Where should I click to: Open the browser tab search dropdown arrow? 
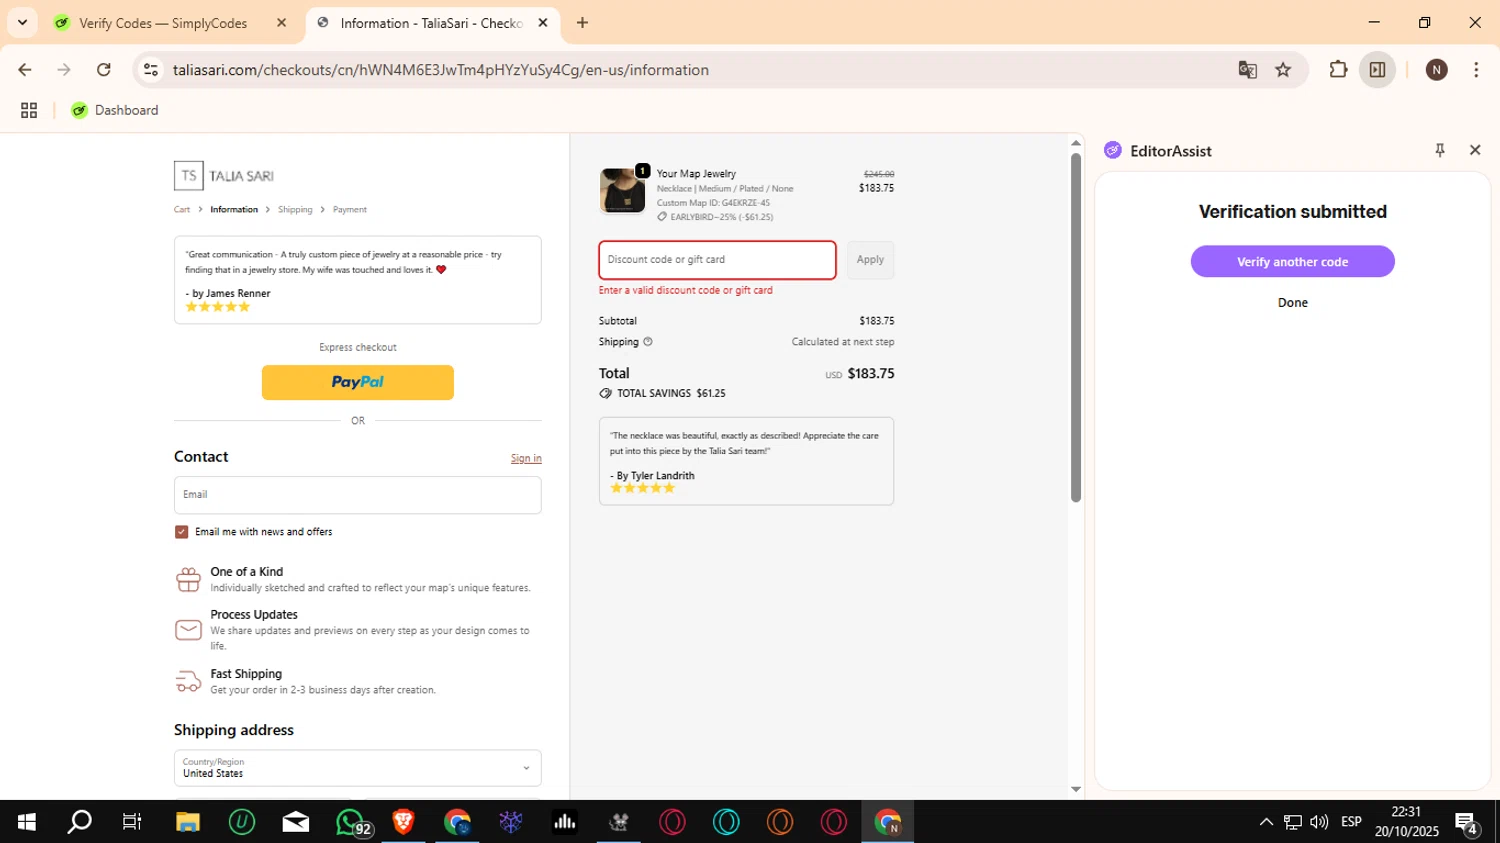click(22, 22)
